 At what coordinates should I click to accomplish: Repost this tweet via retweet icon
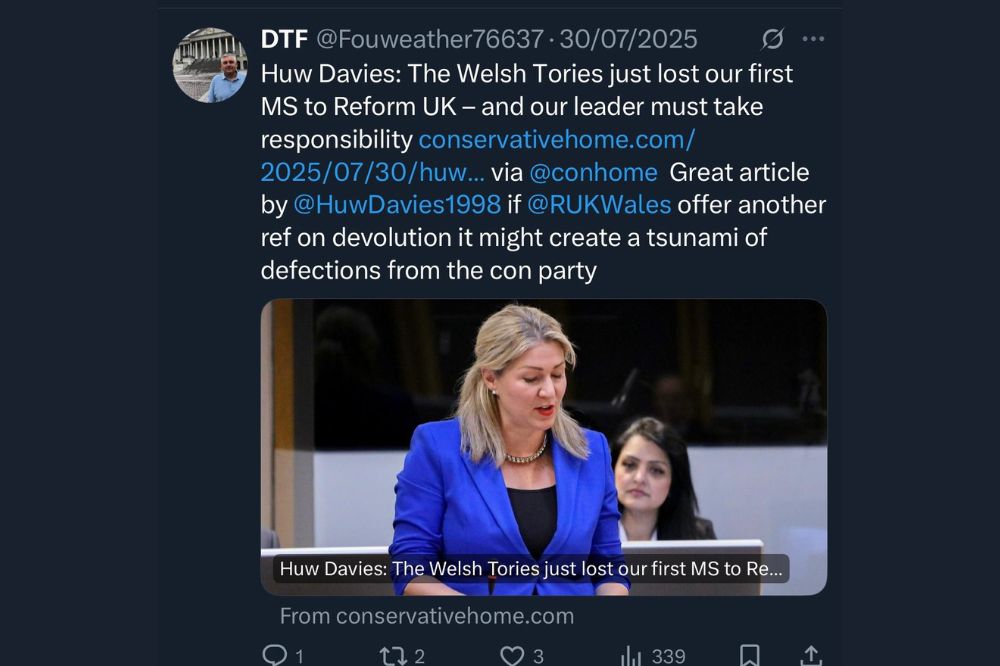393,655
